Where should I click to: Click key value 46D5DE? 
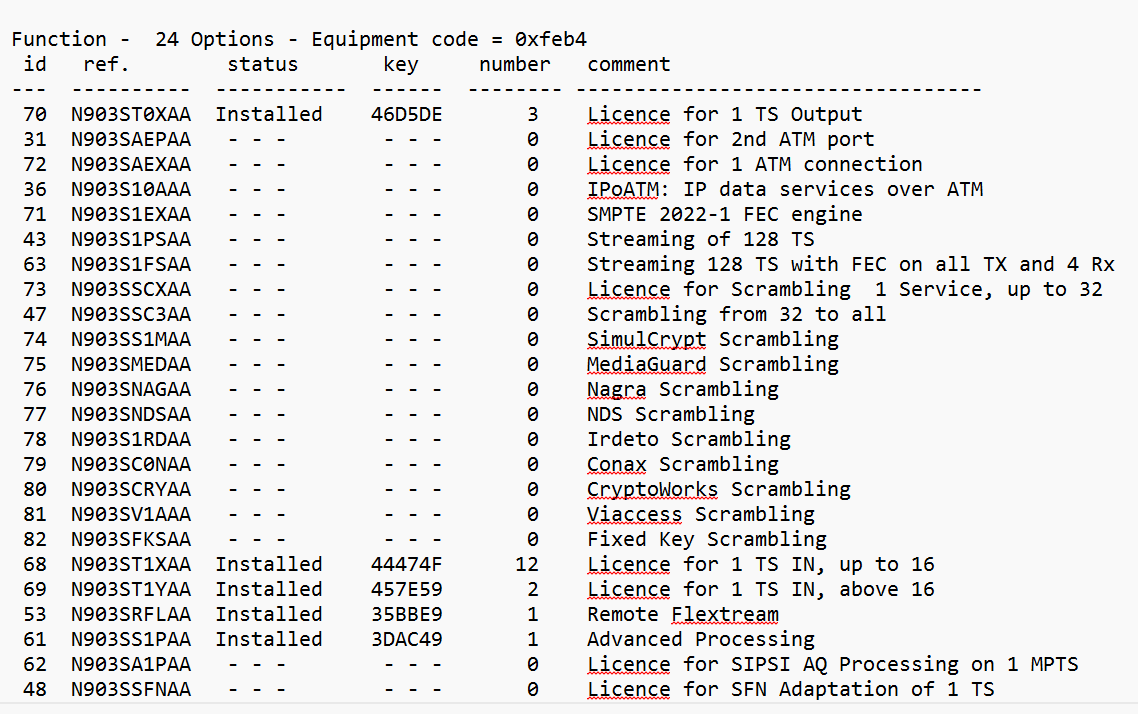pyautogui.click(x=406, y=115)
